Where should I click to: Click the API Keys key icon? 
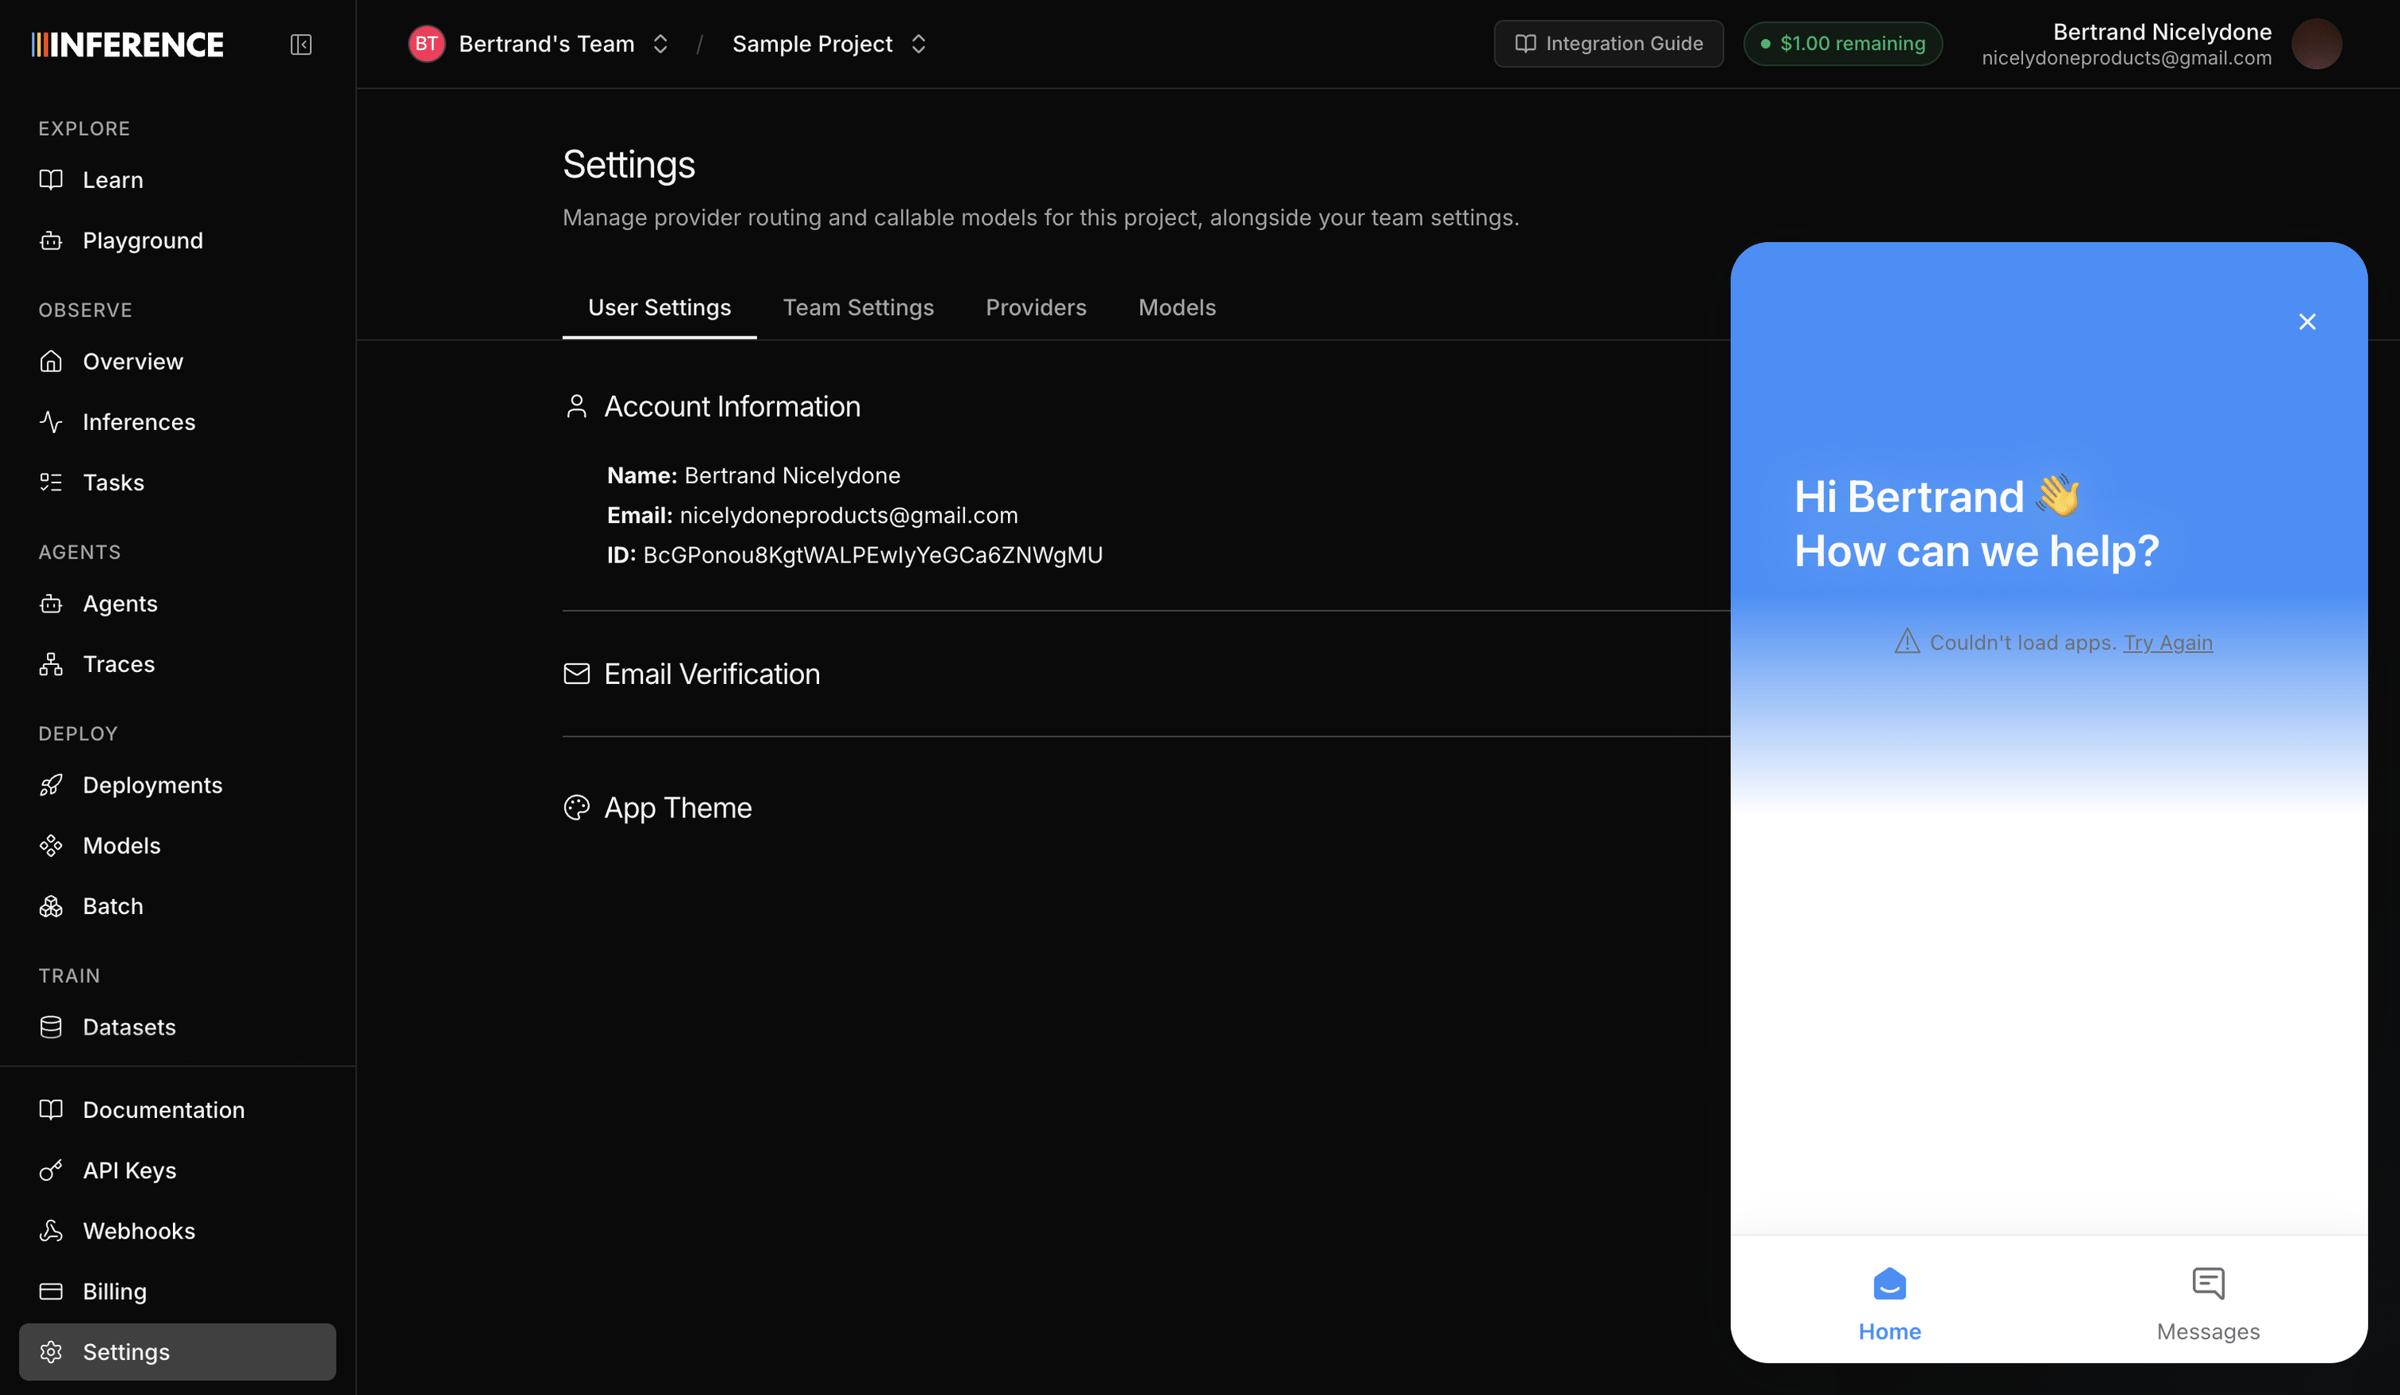click(x=51, y=1170)
